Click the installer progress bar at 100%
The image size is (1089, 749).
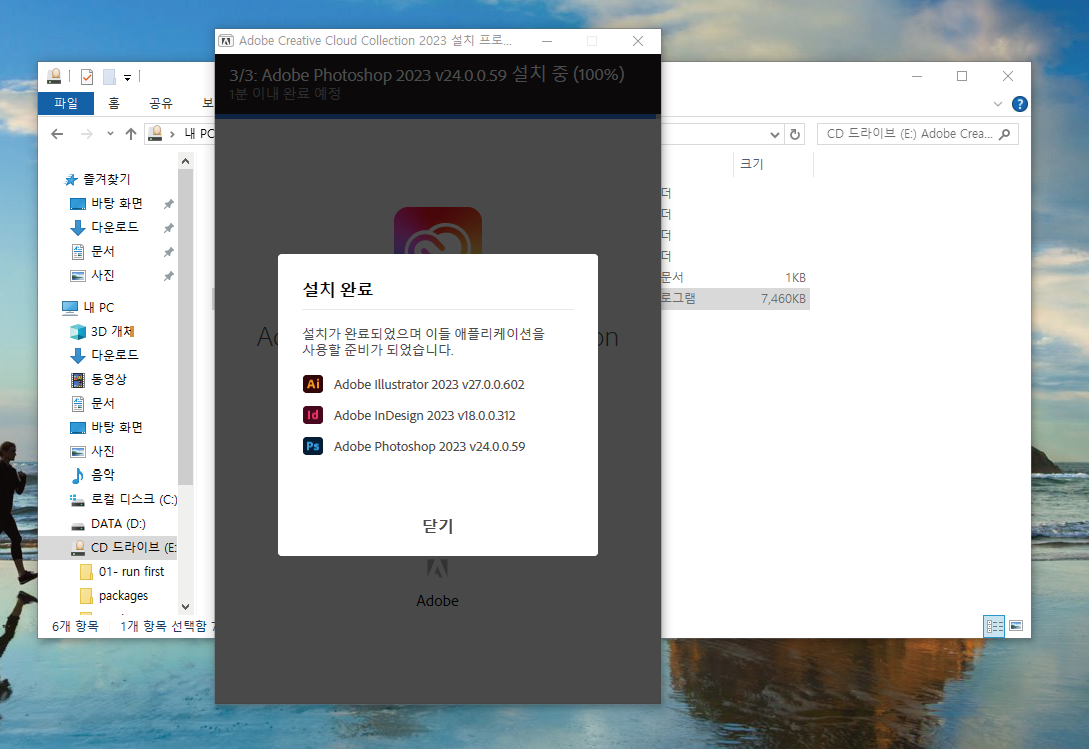coord(438,116)
